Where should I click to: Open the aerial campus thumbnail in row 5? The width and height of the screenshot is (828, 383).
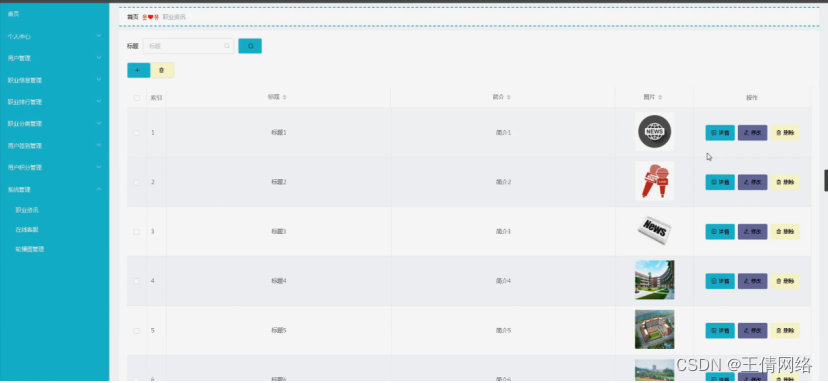point(654,329)
